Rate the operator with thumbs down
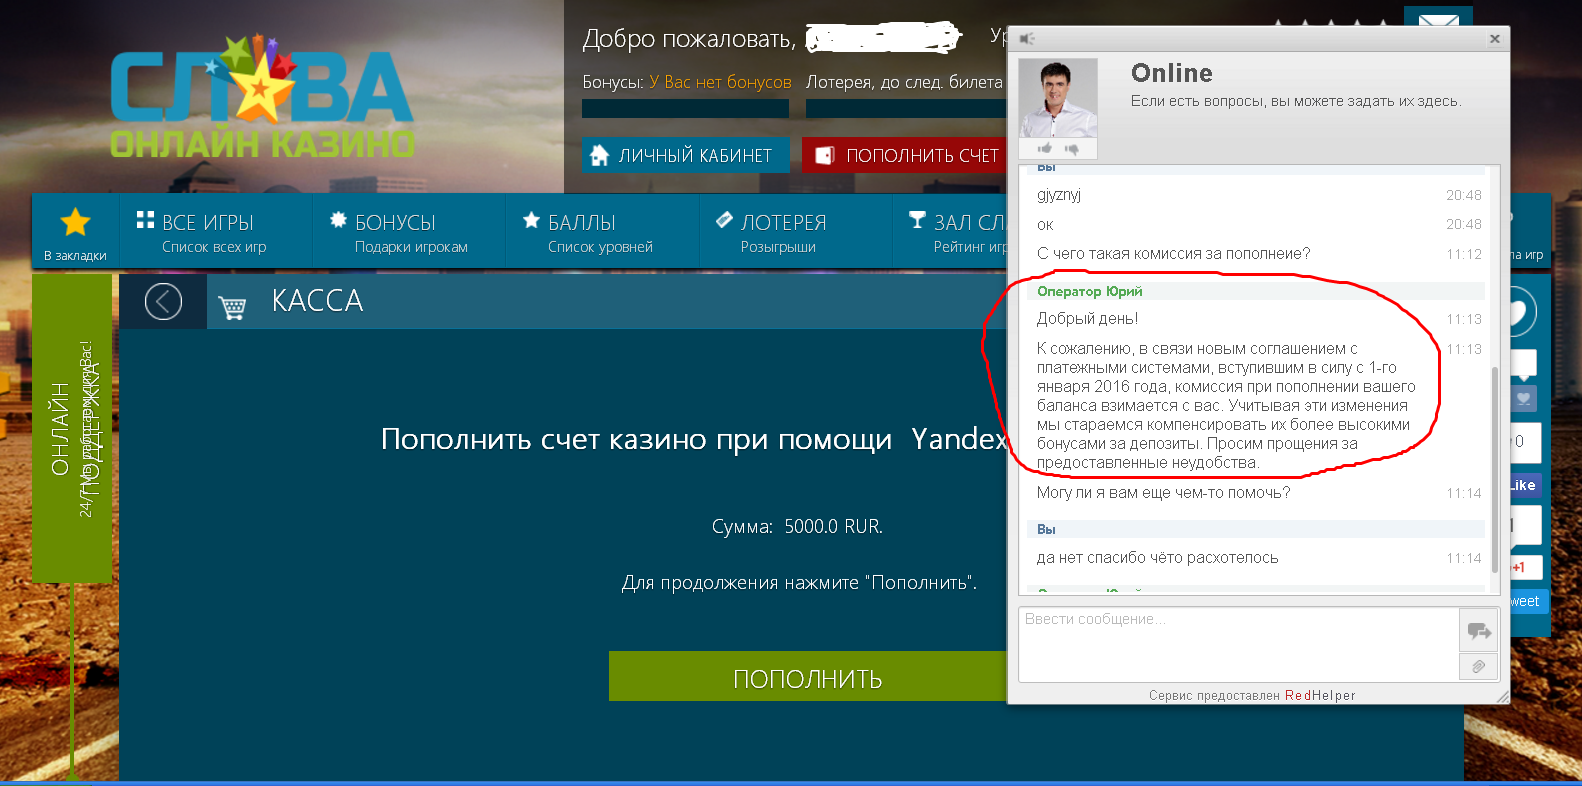Viewport: 1582px width, 786px height. click(1072, 149)
